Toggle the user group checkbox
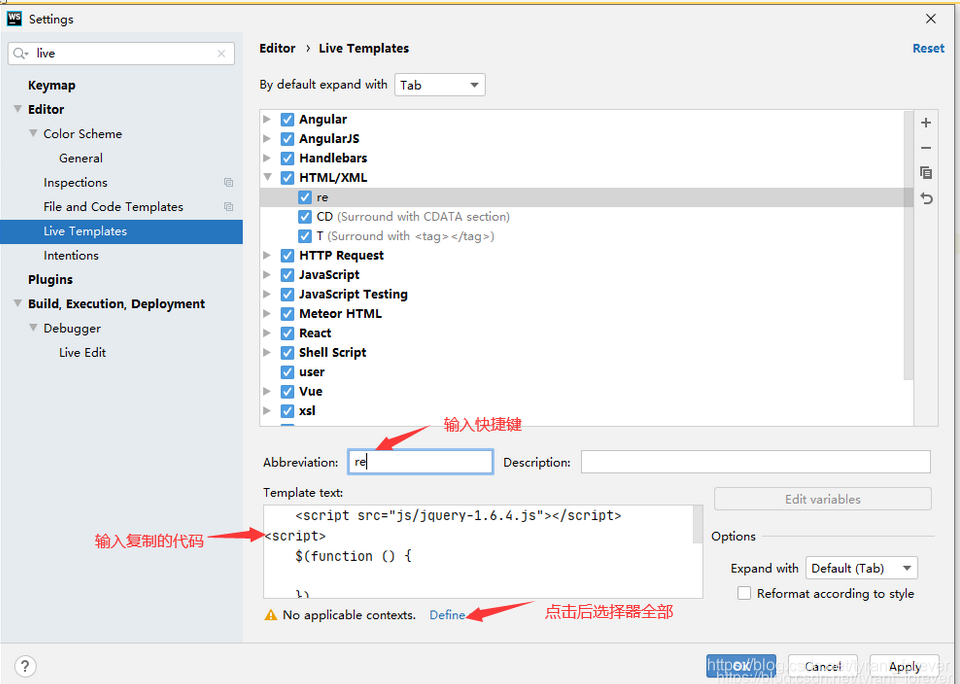 [x=287, y=372]
